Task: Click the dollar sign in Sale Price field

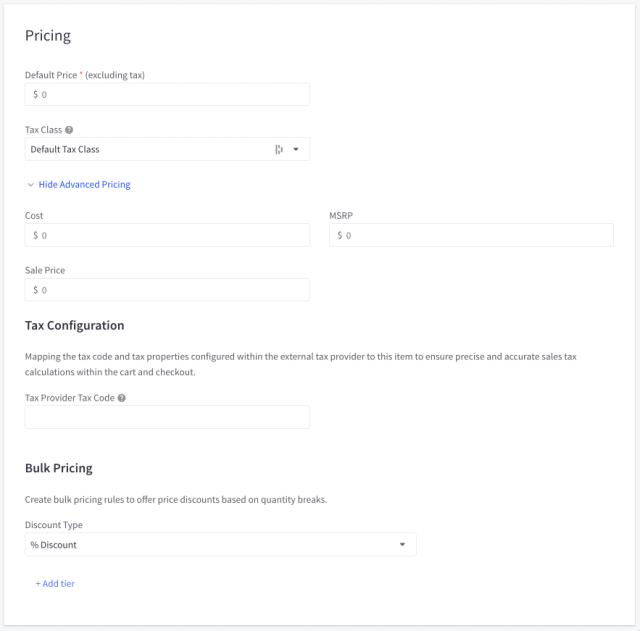Action: (x=36, y=290)
